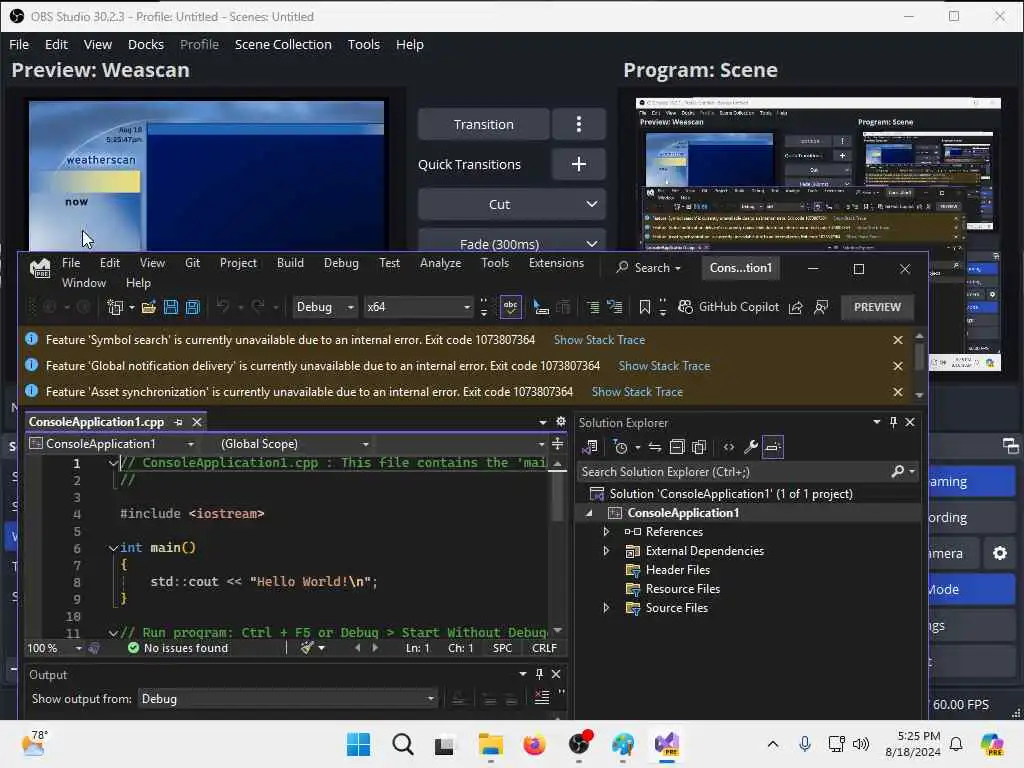Click the PREVIEW button in Visual Studio
1024x768 pixels.
click(877, 307)
